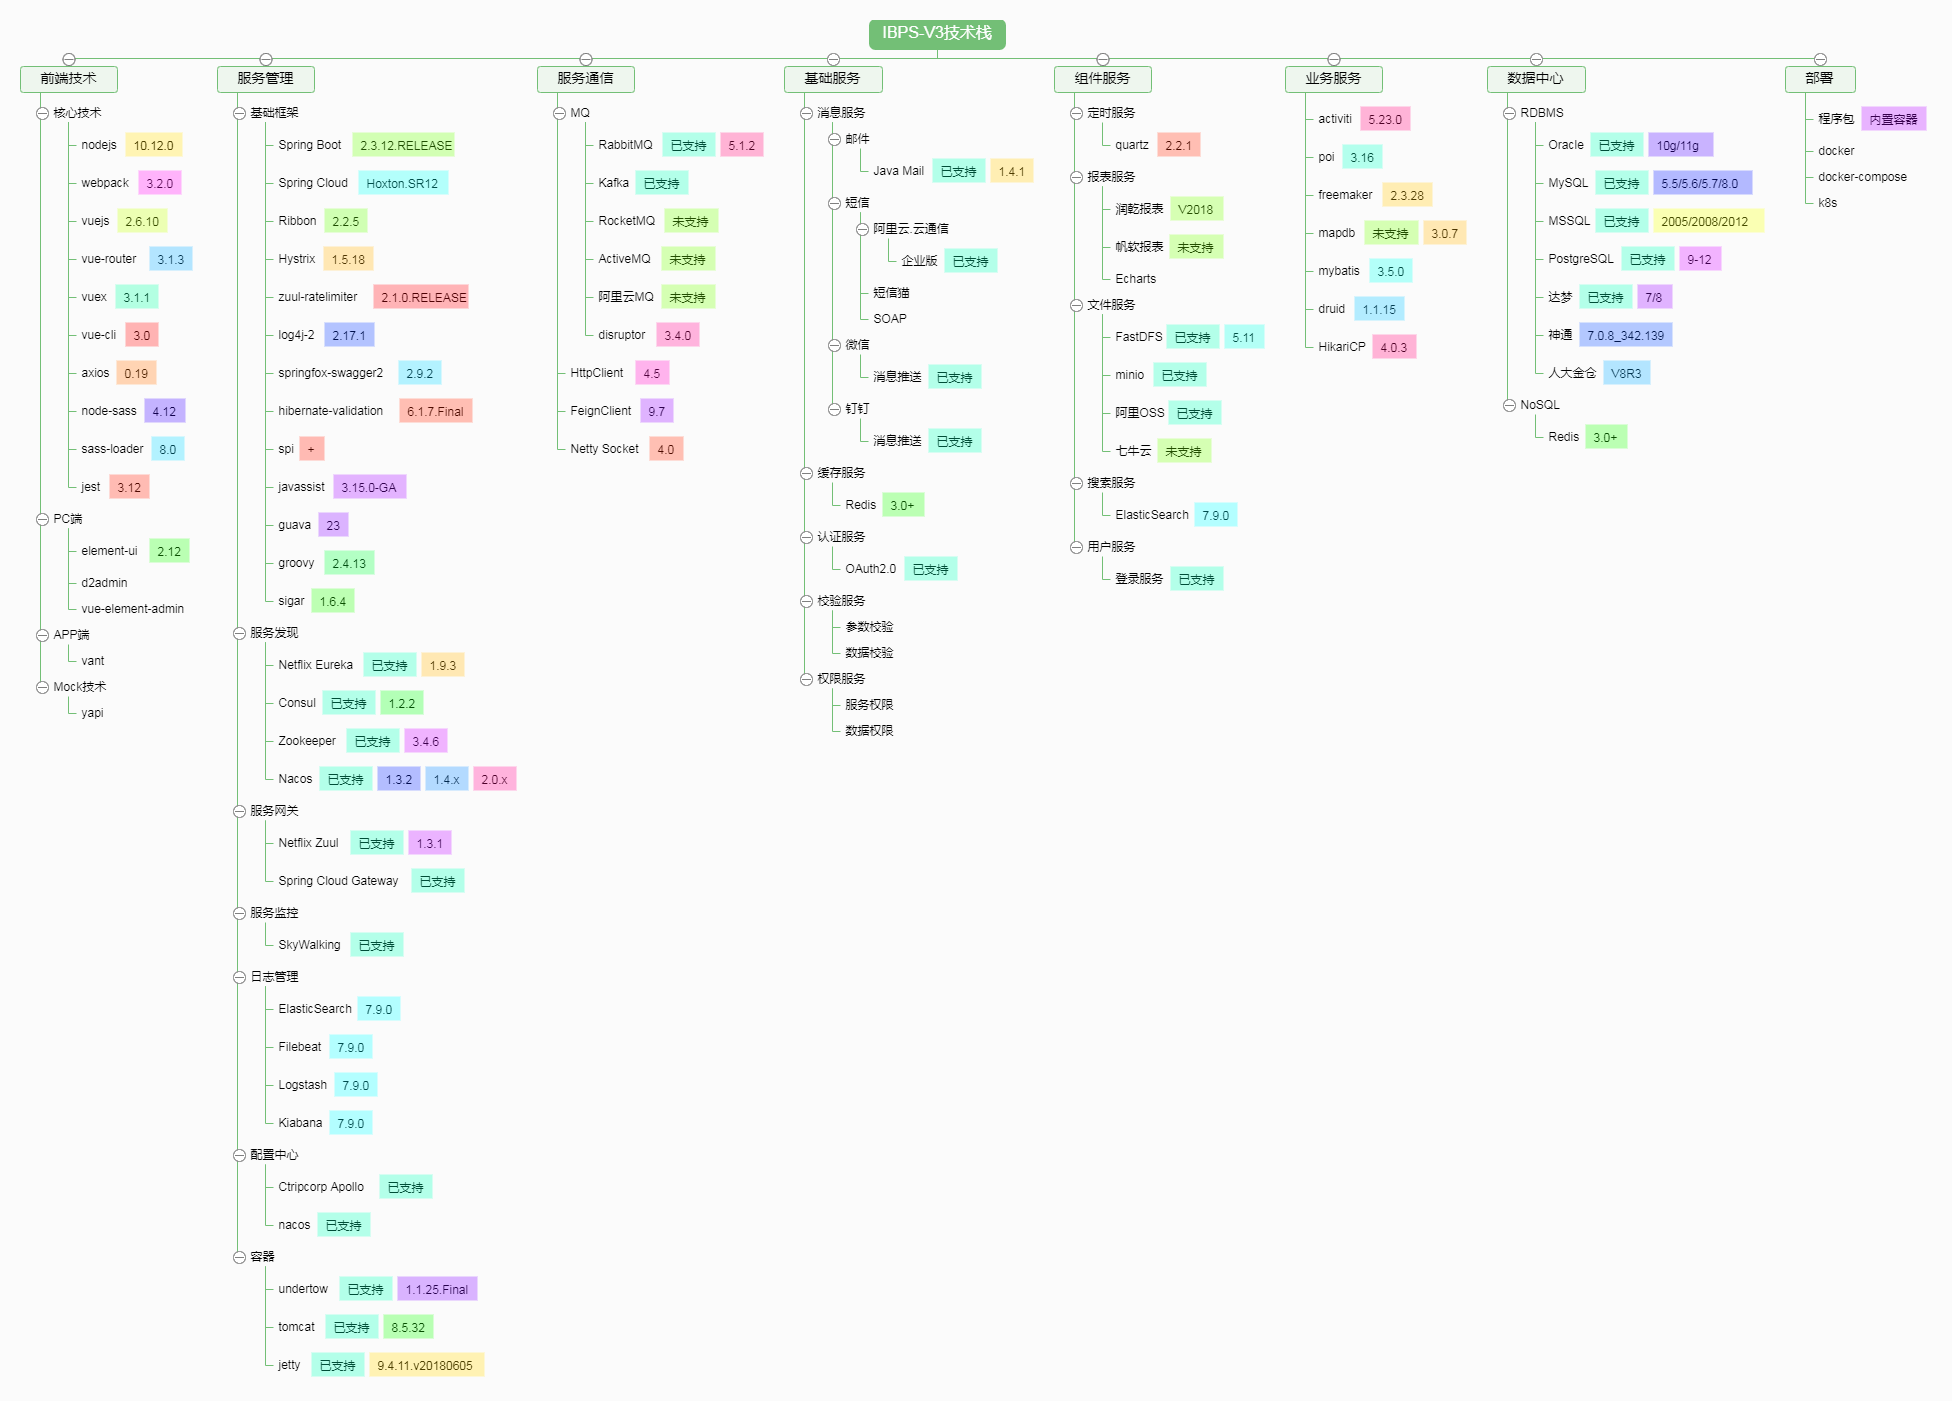Select the webpack node
Viewport: 1952px width, 1401px height.
click(106, 183)
